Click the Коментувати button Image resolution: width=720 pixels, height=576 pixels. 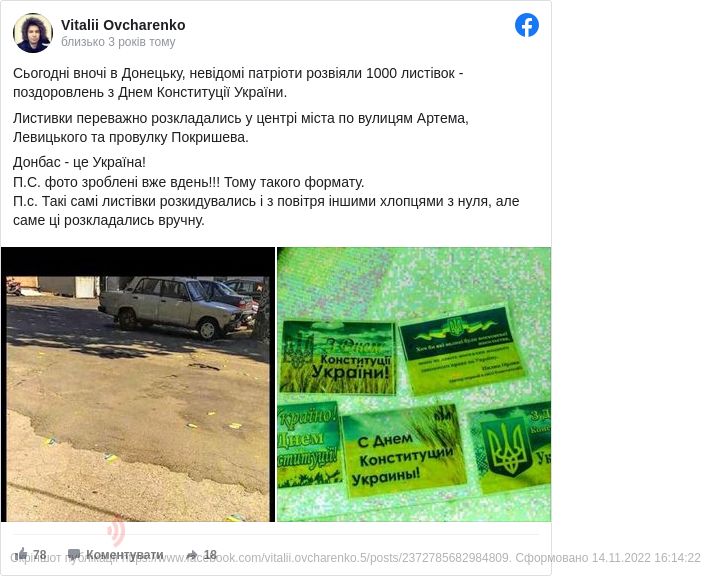(124, 555)
